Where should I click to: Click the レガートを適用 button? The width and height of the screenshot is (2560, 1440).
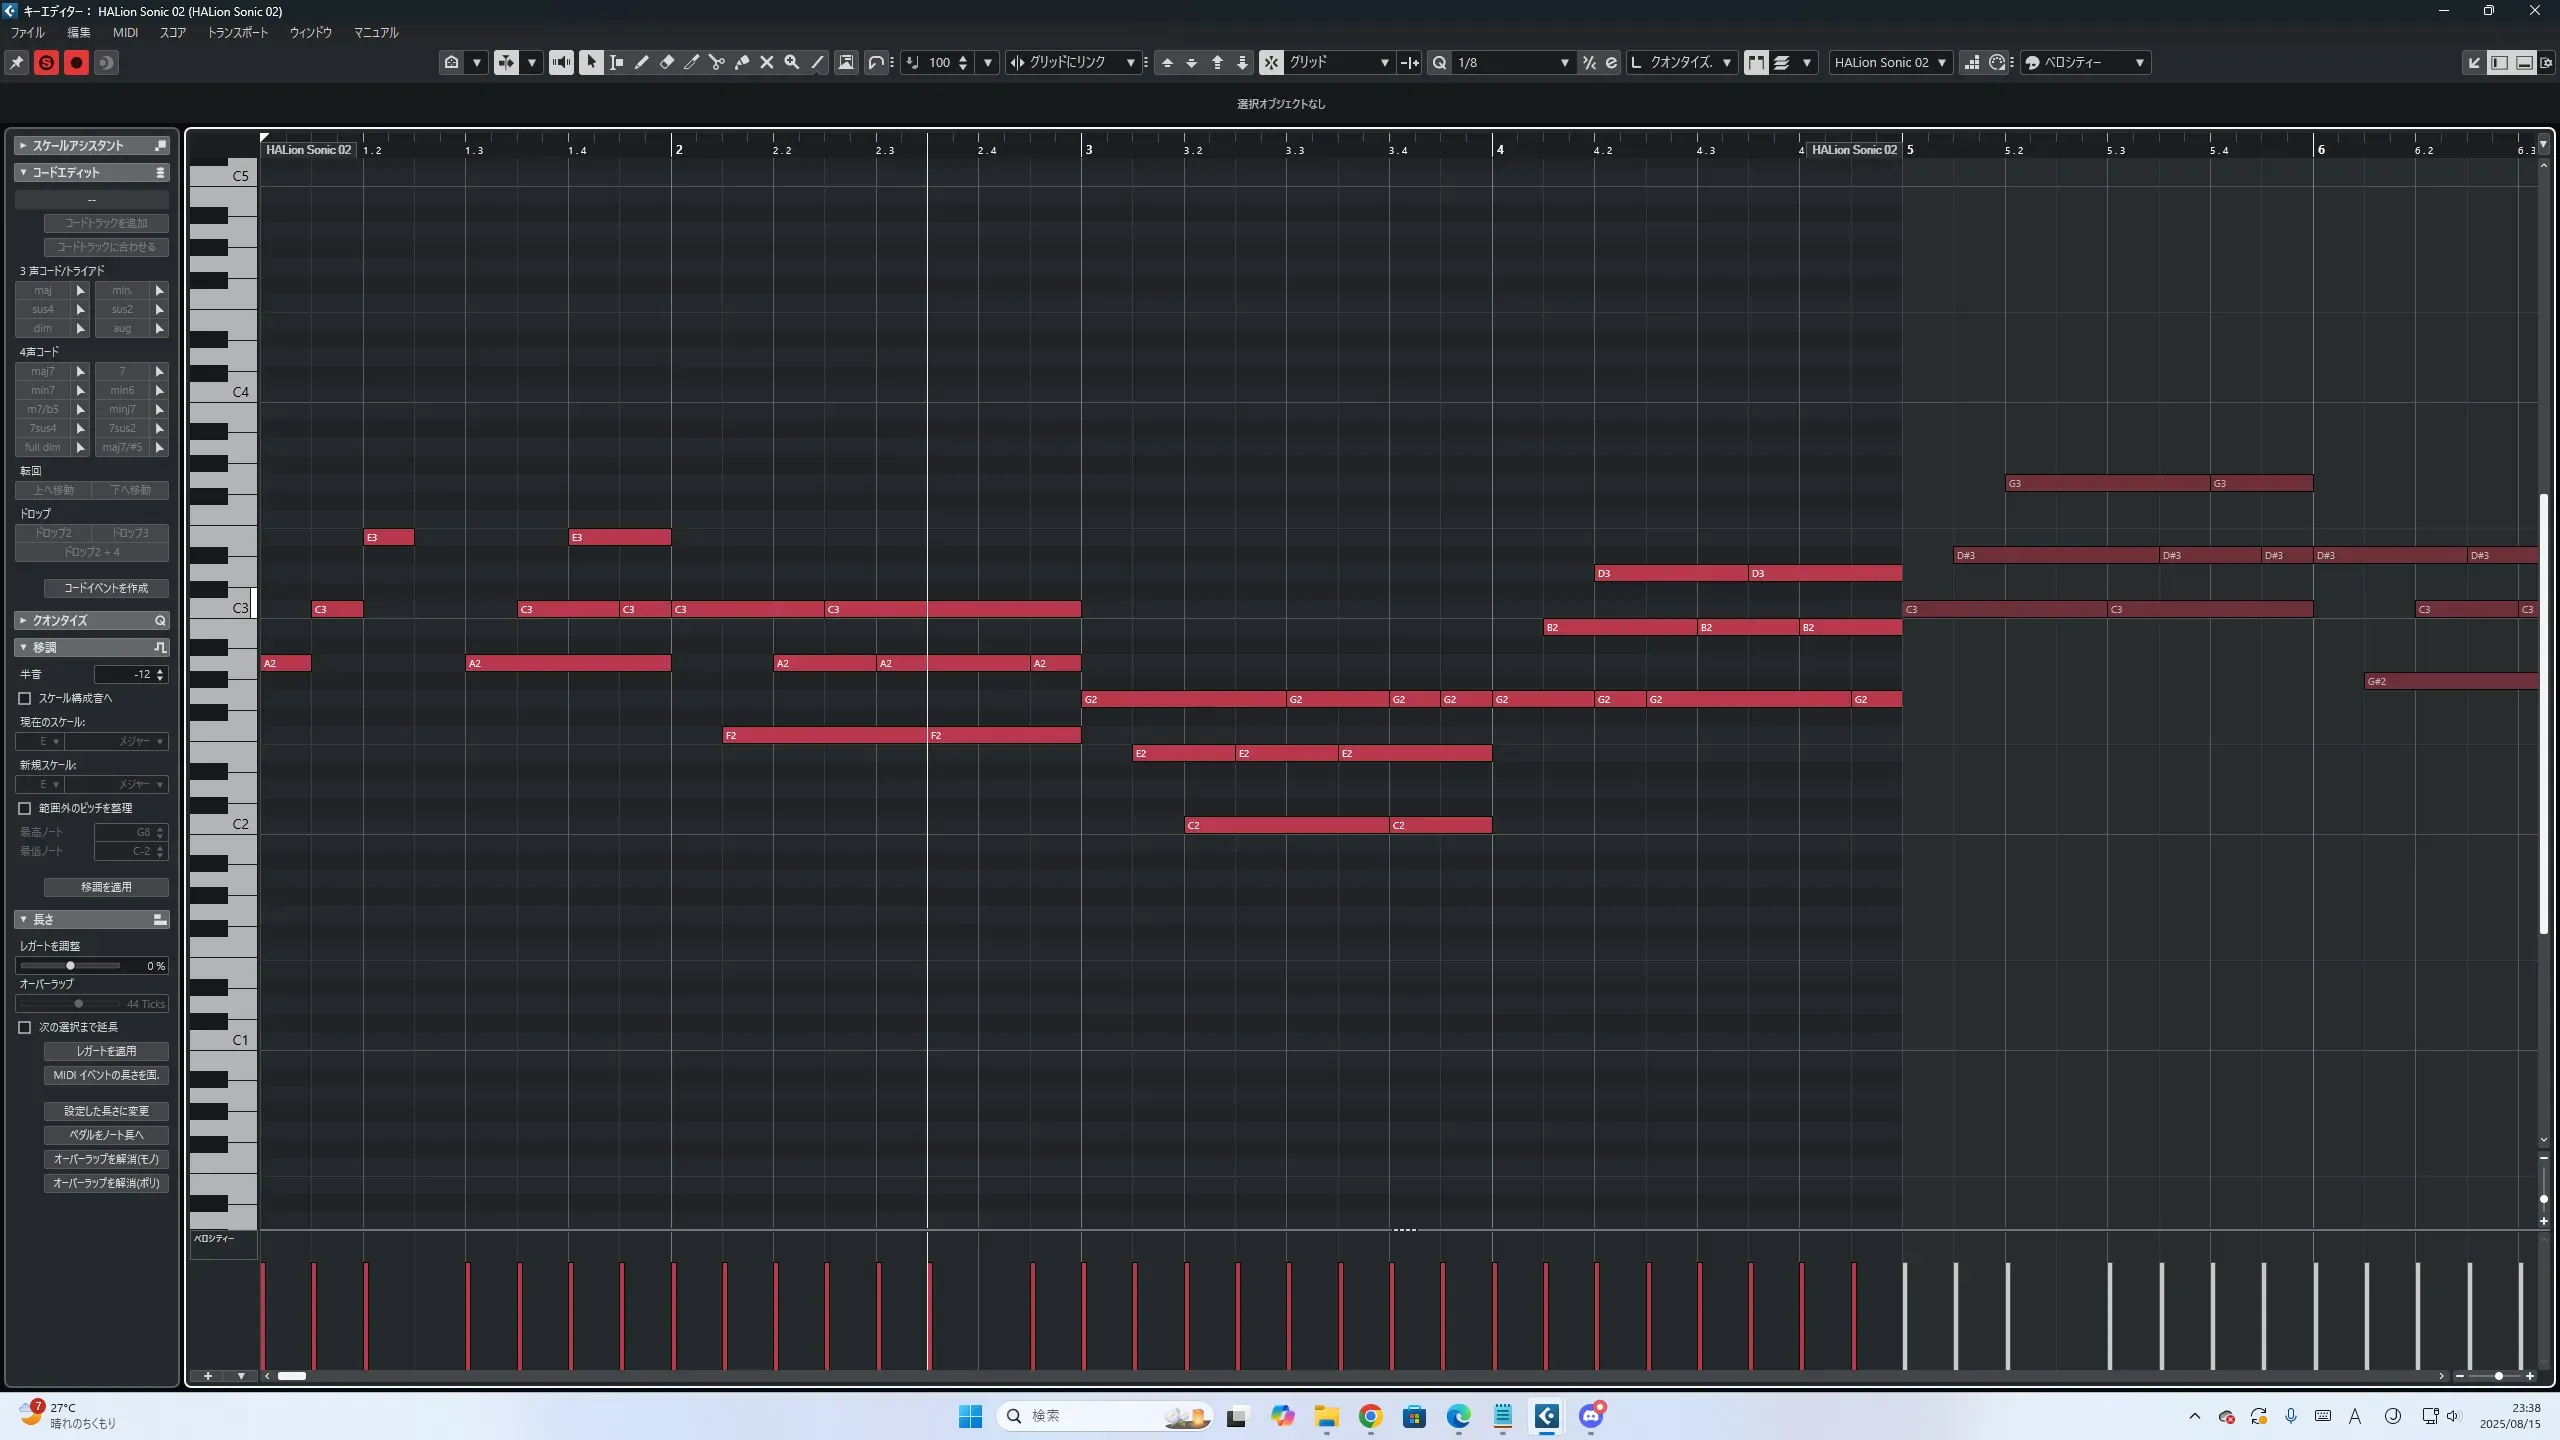(x=106, y=1051)
